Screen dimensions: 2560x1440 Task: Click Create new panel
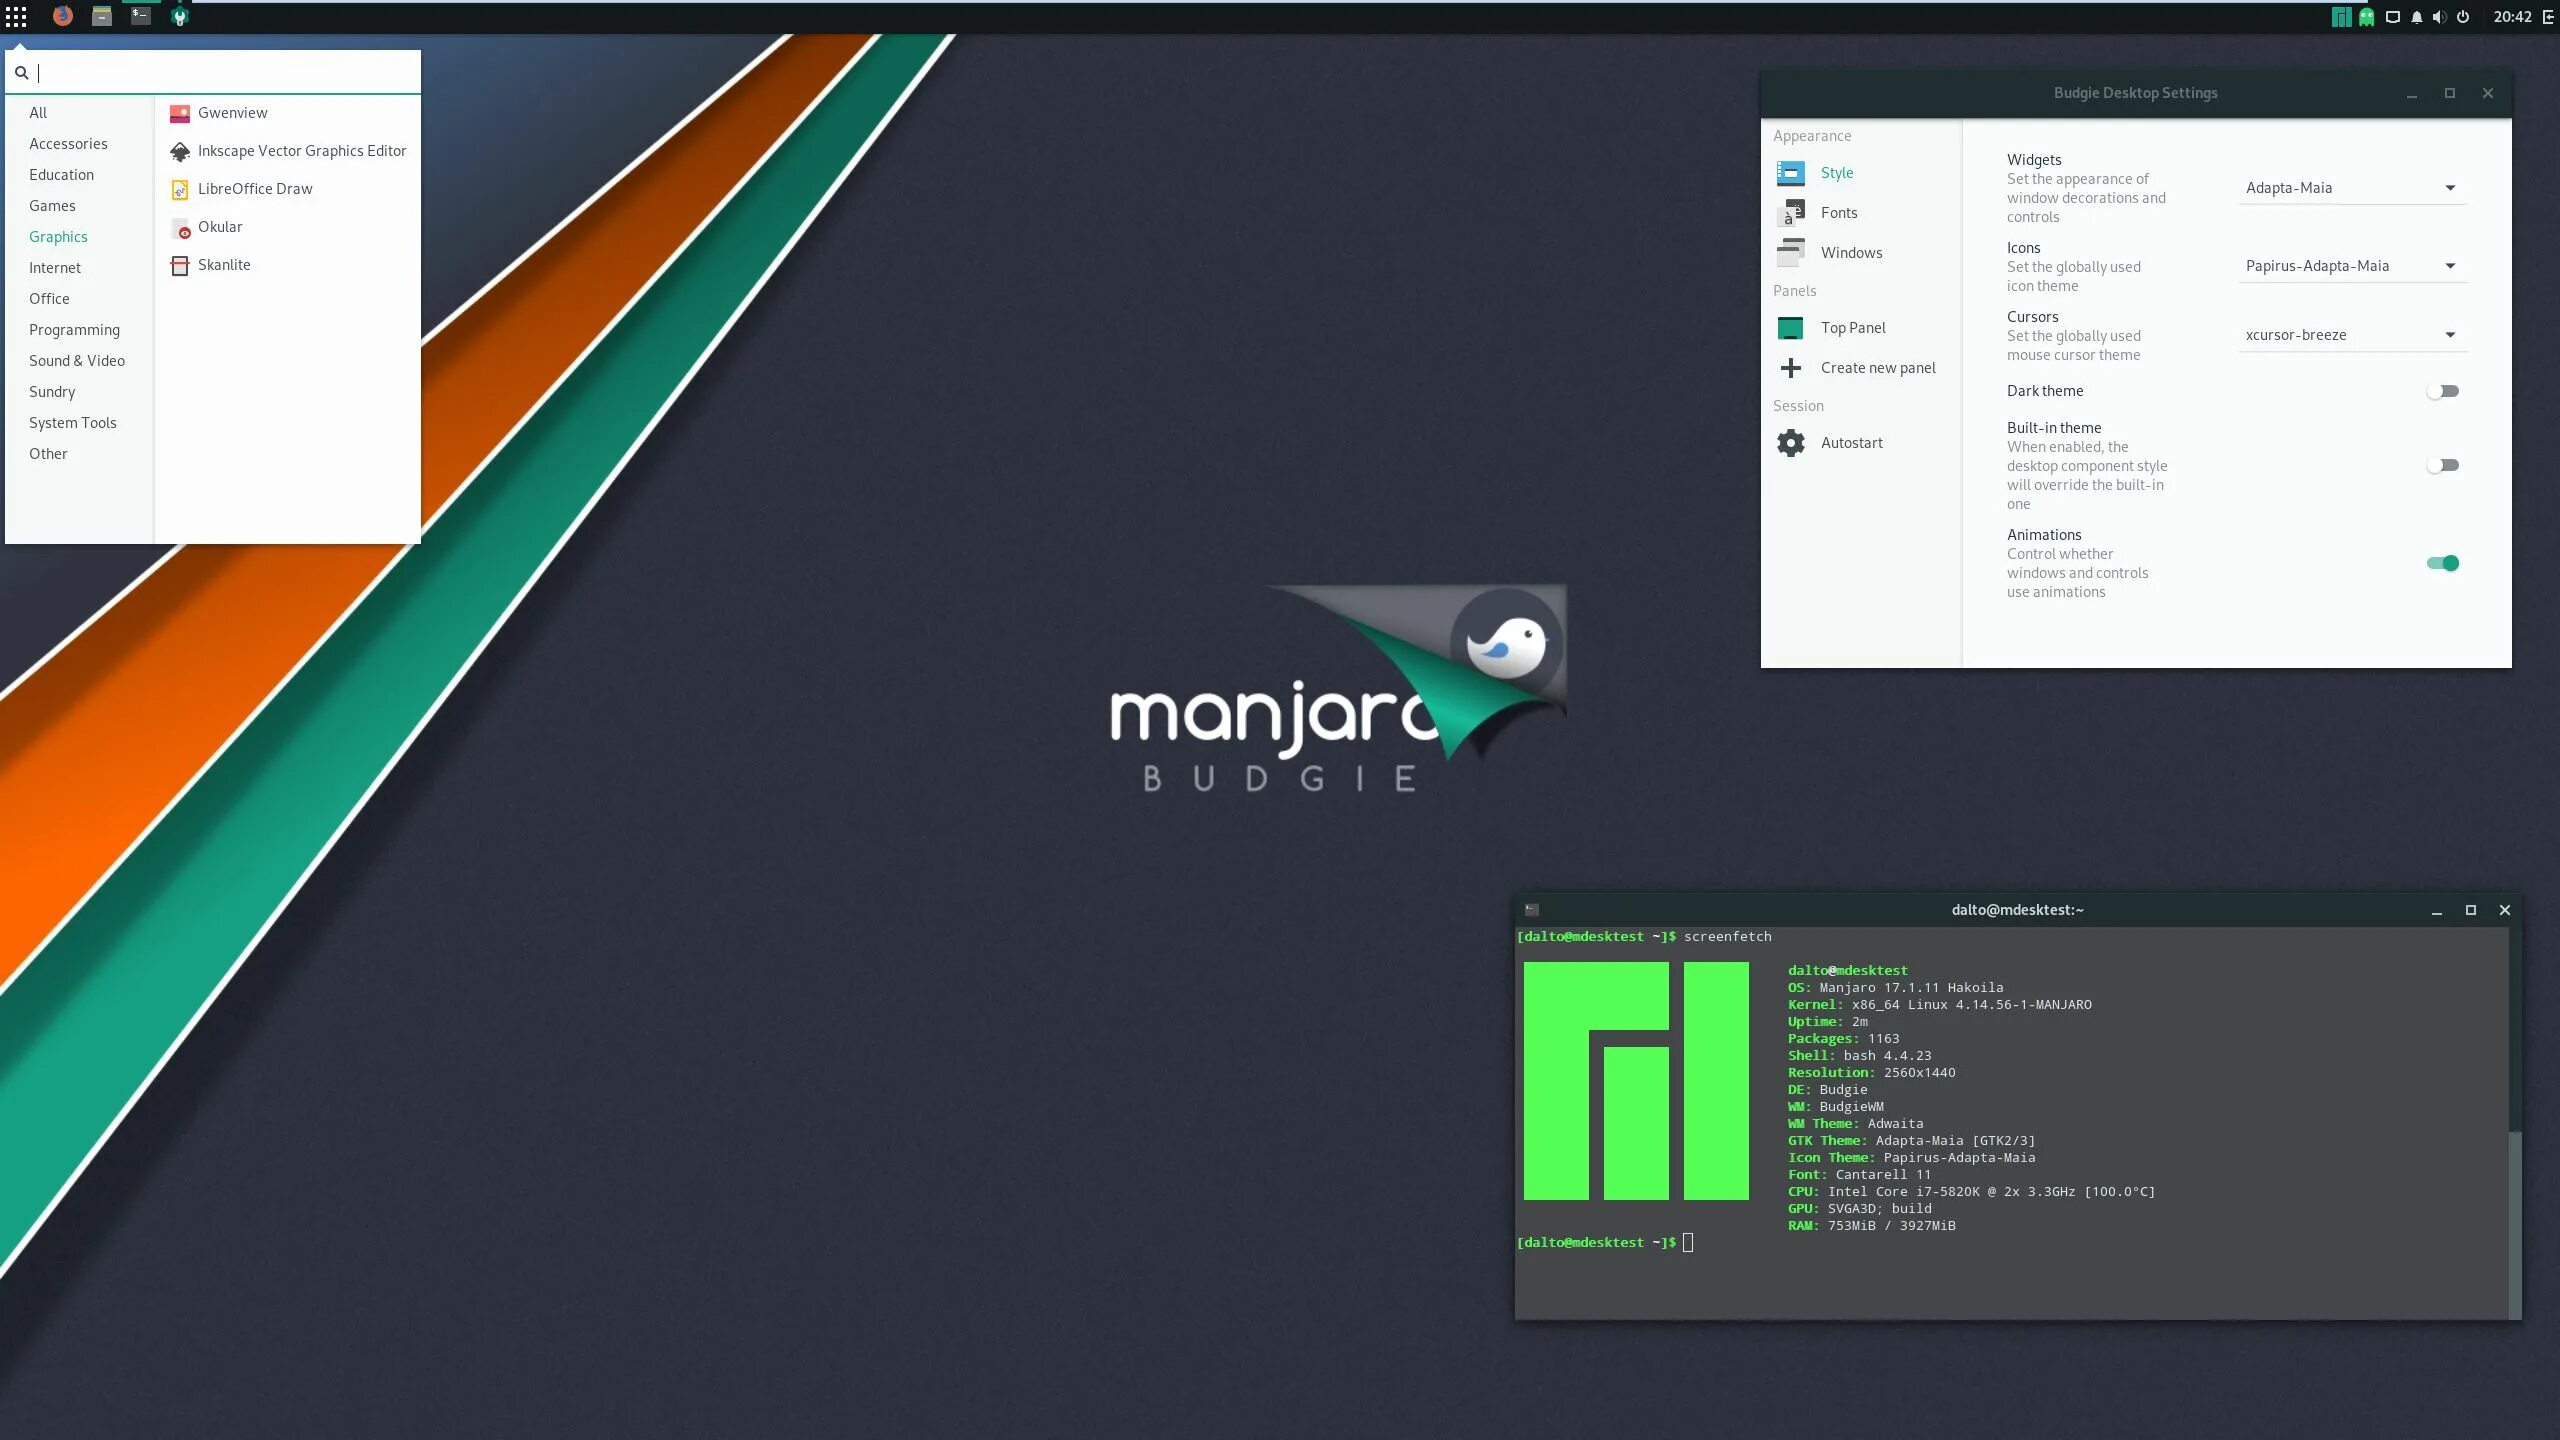coord(1861,368)
